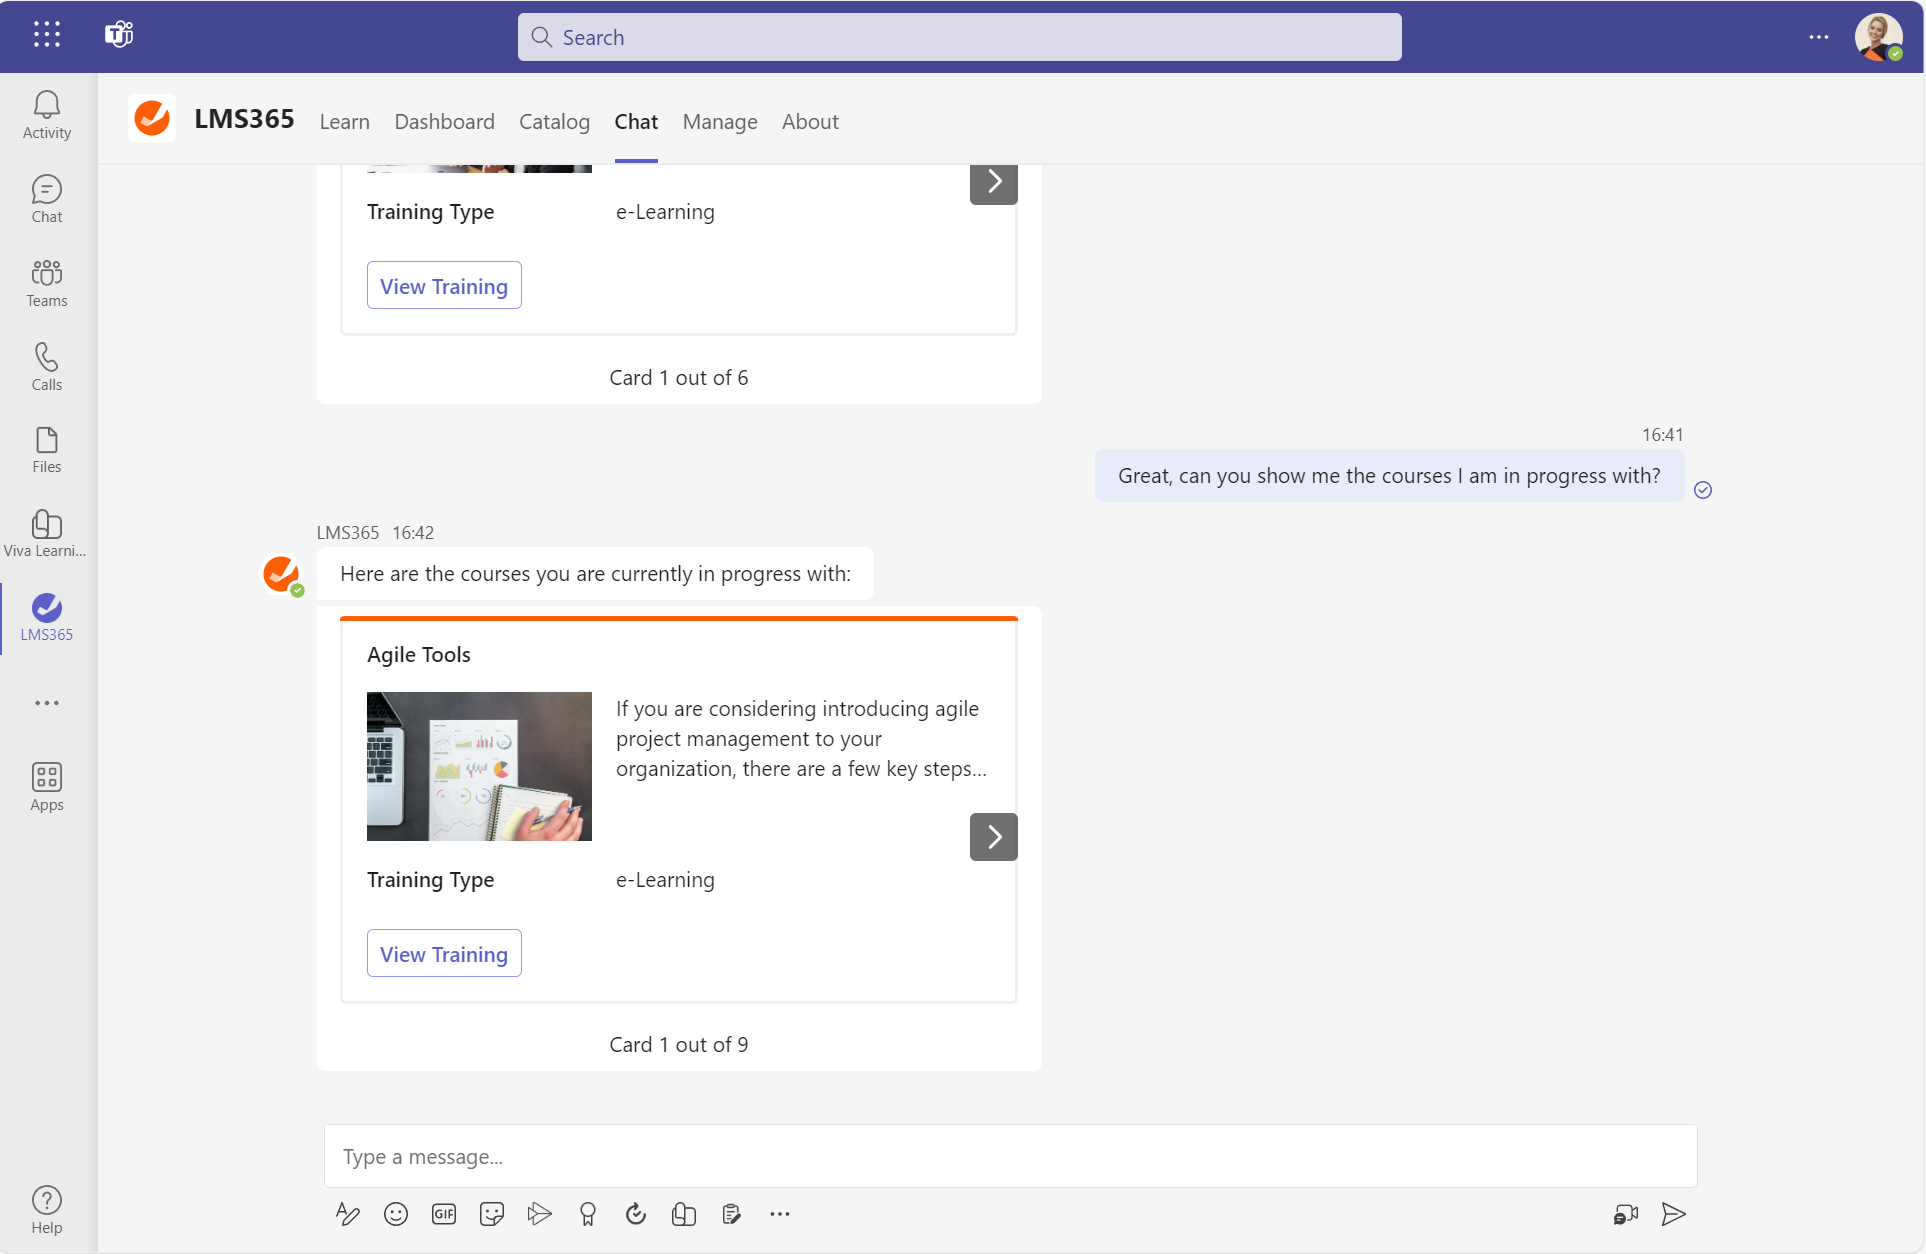The height and width of the screenshot is (1254, 1926).
Task: Switch to the Dashboard tab
Action: click(x=444, y=122)
